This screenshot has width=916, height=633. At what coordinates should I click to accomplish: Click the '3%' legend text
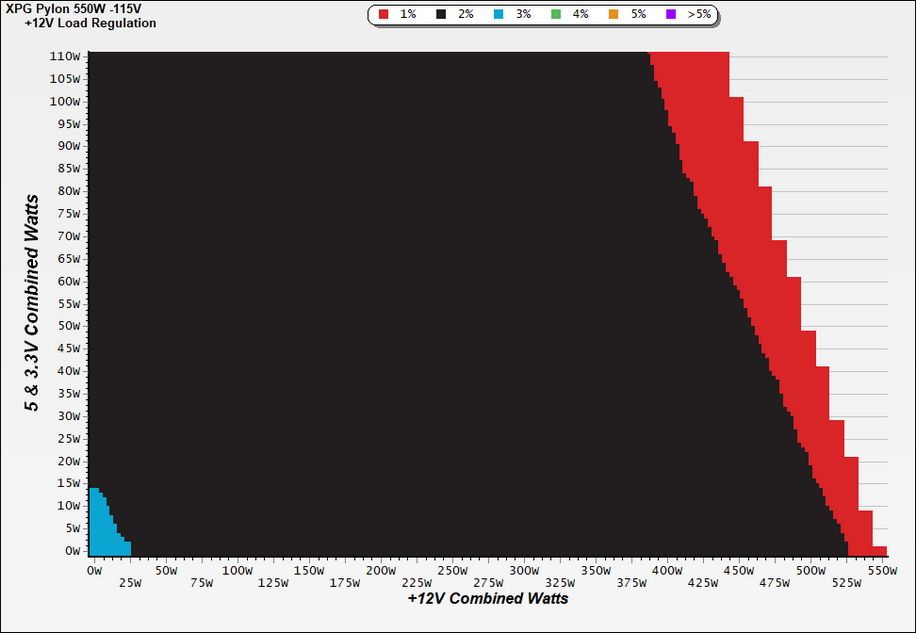point(523,15)
